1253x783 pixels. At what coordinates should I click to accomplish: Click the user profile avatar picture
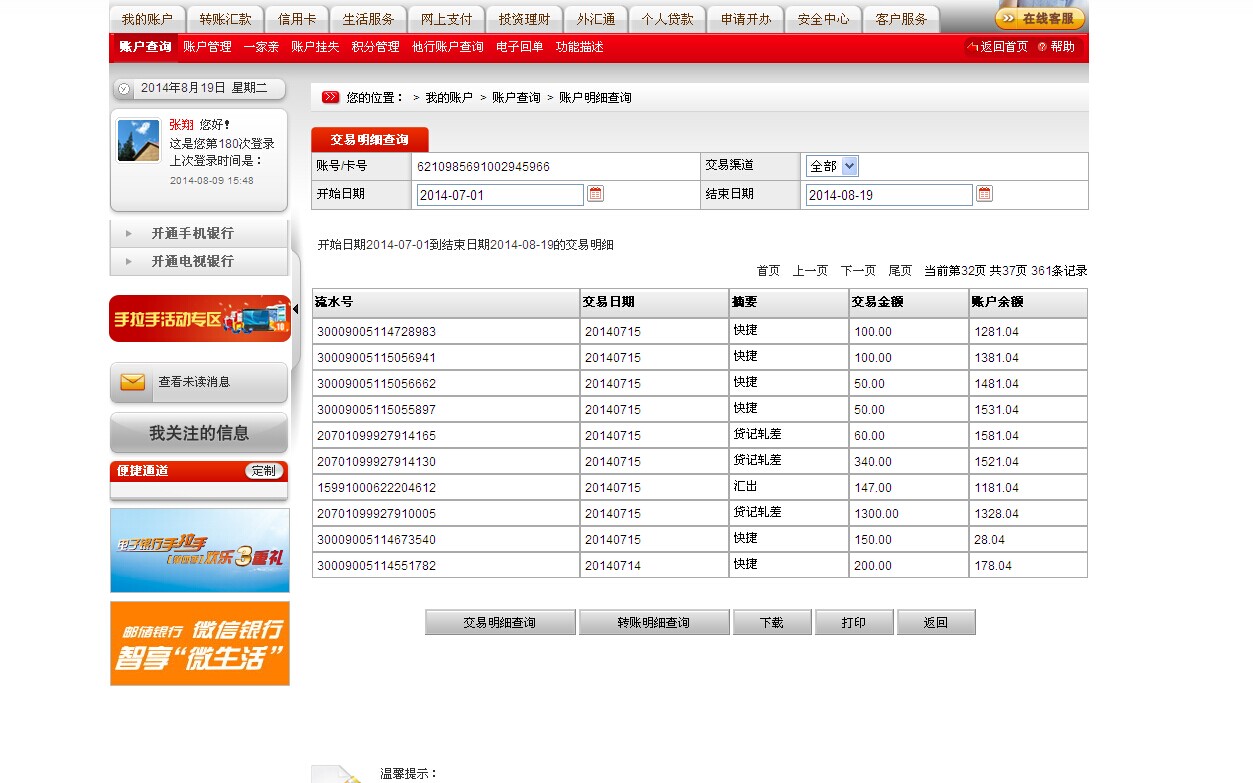138,140
